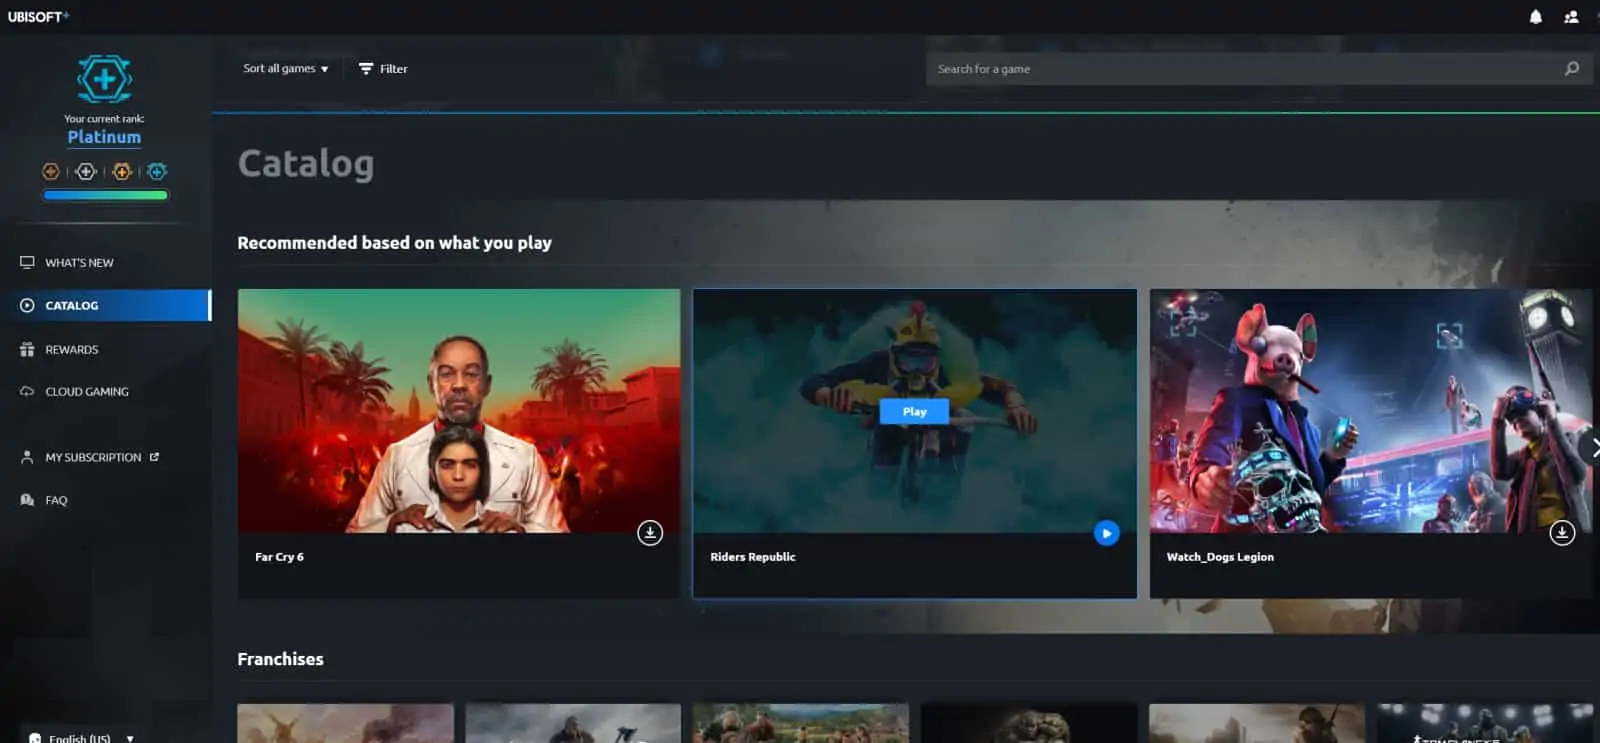The image size is (1600, 743).
Task: Click the FAQ chat icon
Action: [x=27, y=500]
